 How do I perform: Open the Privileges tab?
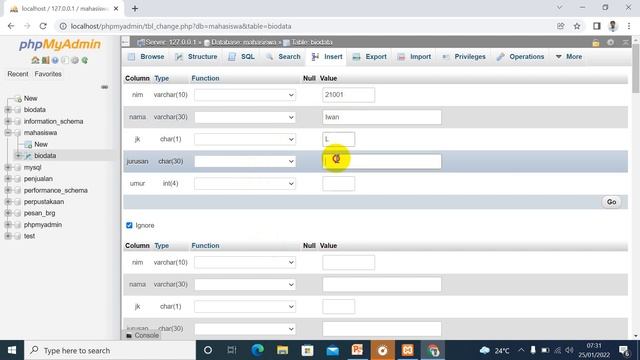point(464,57)
